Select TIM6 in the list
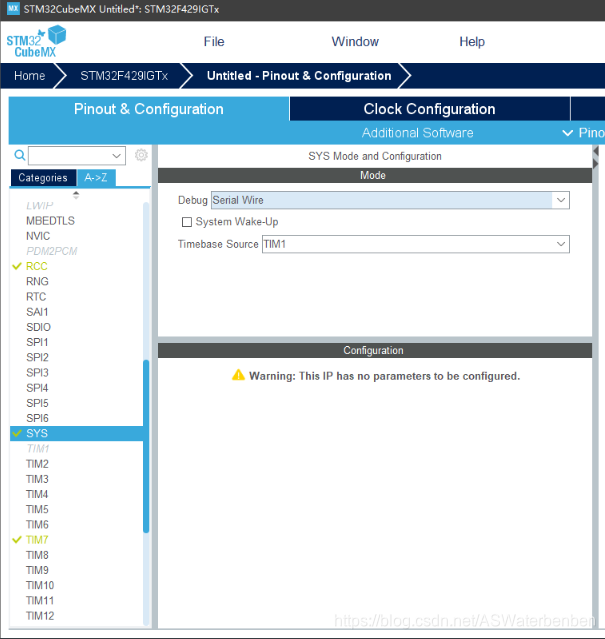 (37, 524)
